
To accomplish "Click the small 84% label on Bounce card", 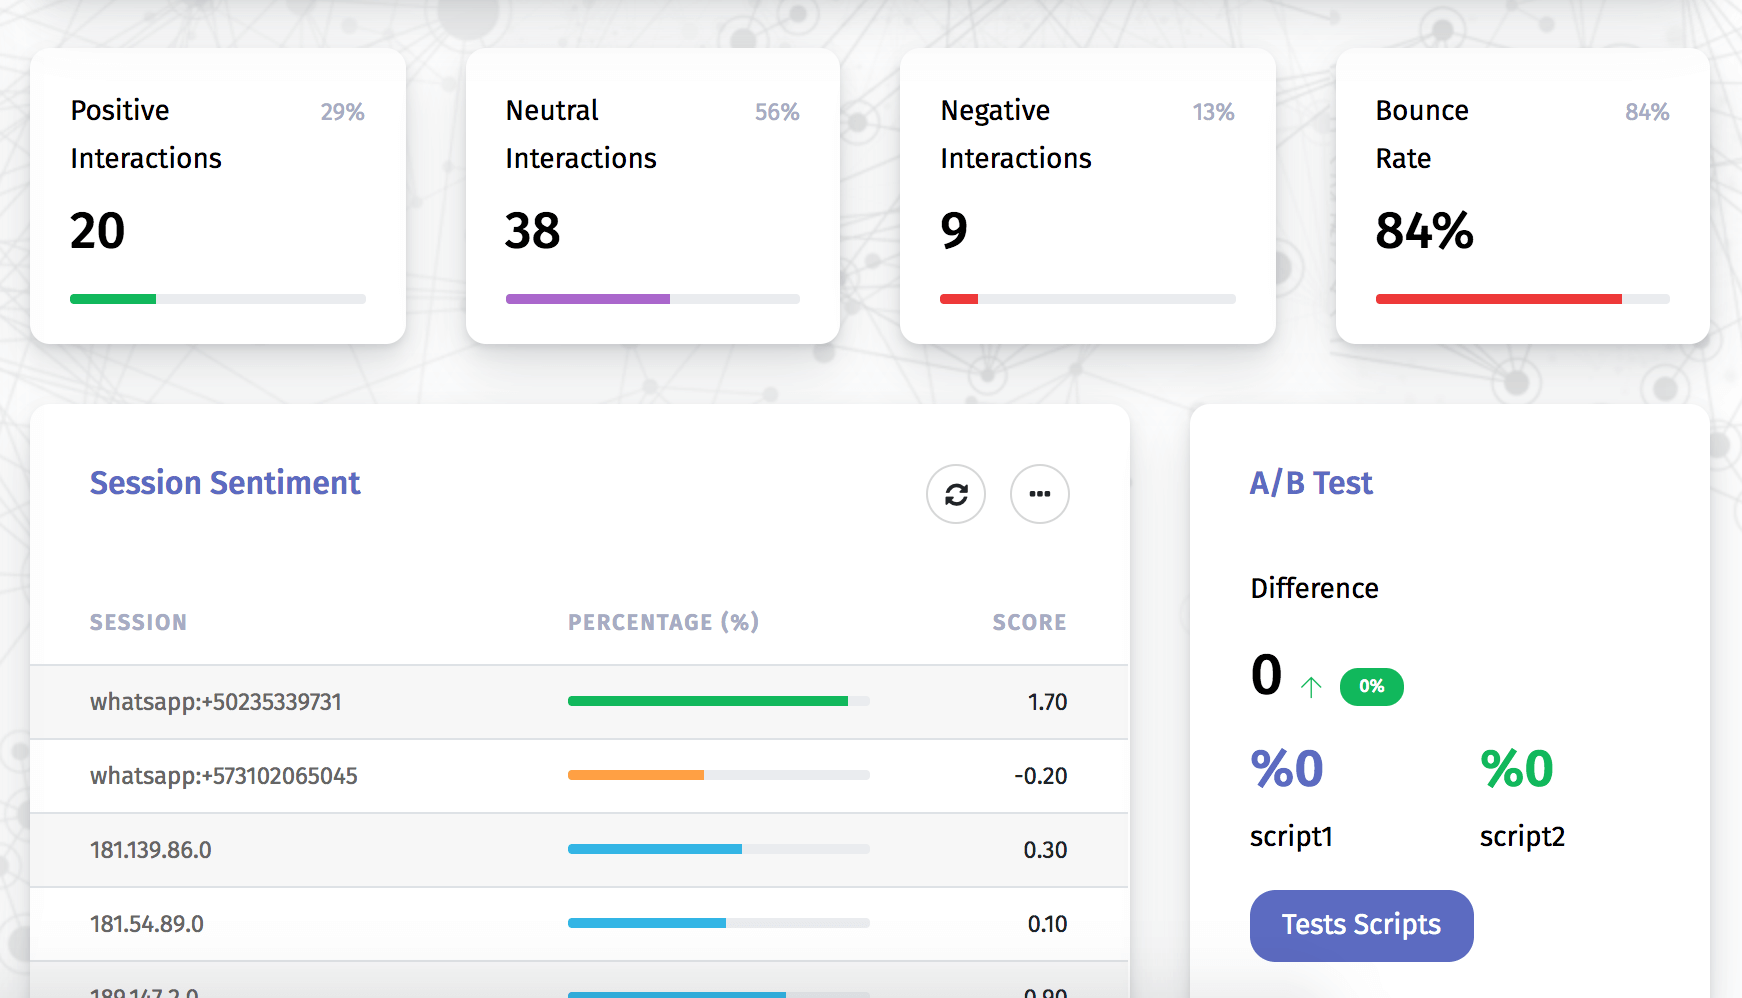I will tap(1647, 112).
